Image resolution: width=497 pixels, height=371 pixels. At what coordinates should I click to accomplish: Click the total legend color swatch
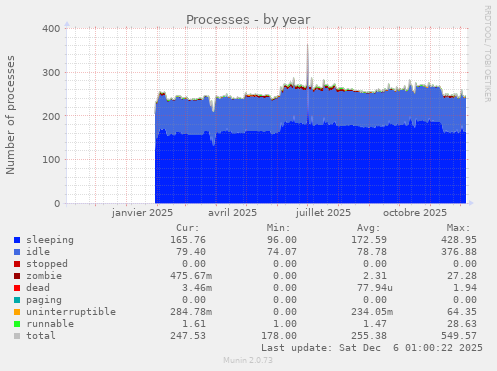click(x=17, y=336)
